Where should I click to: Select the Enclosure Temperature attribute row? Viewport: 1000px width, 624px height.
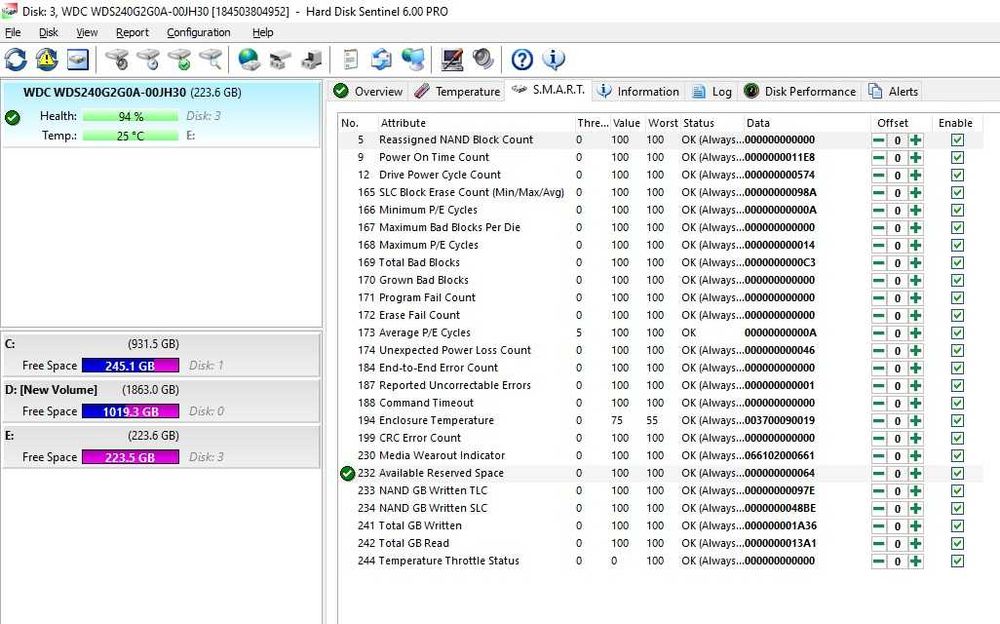click(660, 421)
